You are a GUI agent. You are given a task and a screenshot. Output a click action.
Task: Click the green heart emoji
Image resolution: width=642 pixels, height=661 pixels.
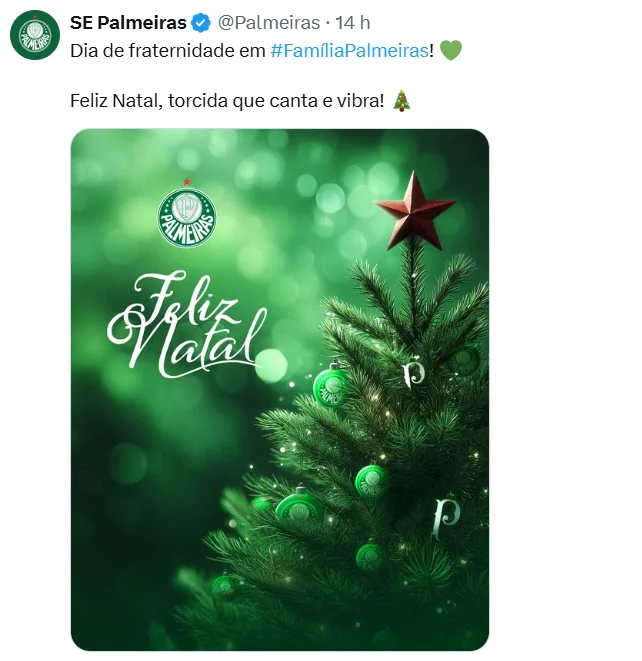451,50
